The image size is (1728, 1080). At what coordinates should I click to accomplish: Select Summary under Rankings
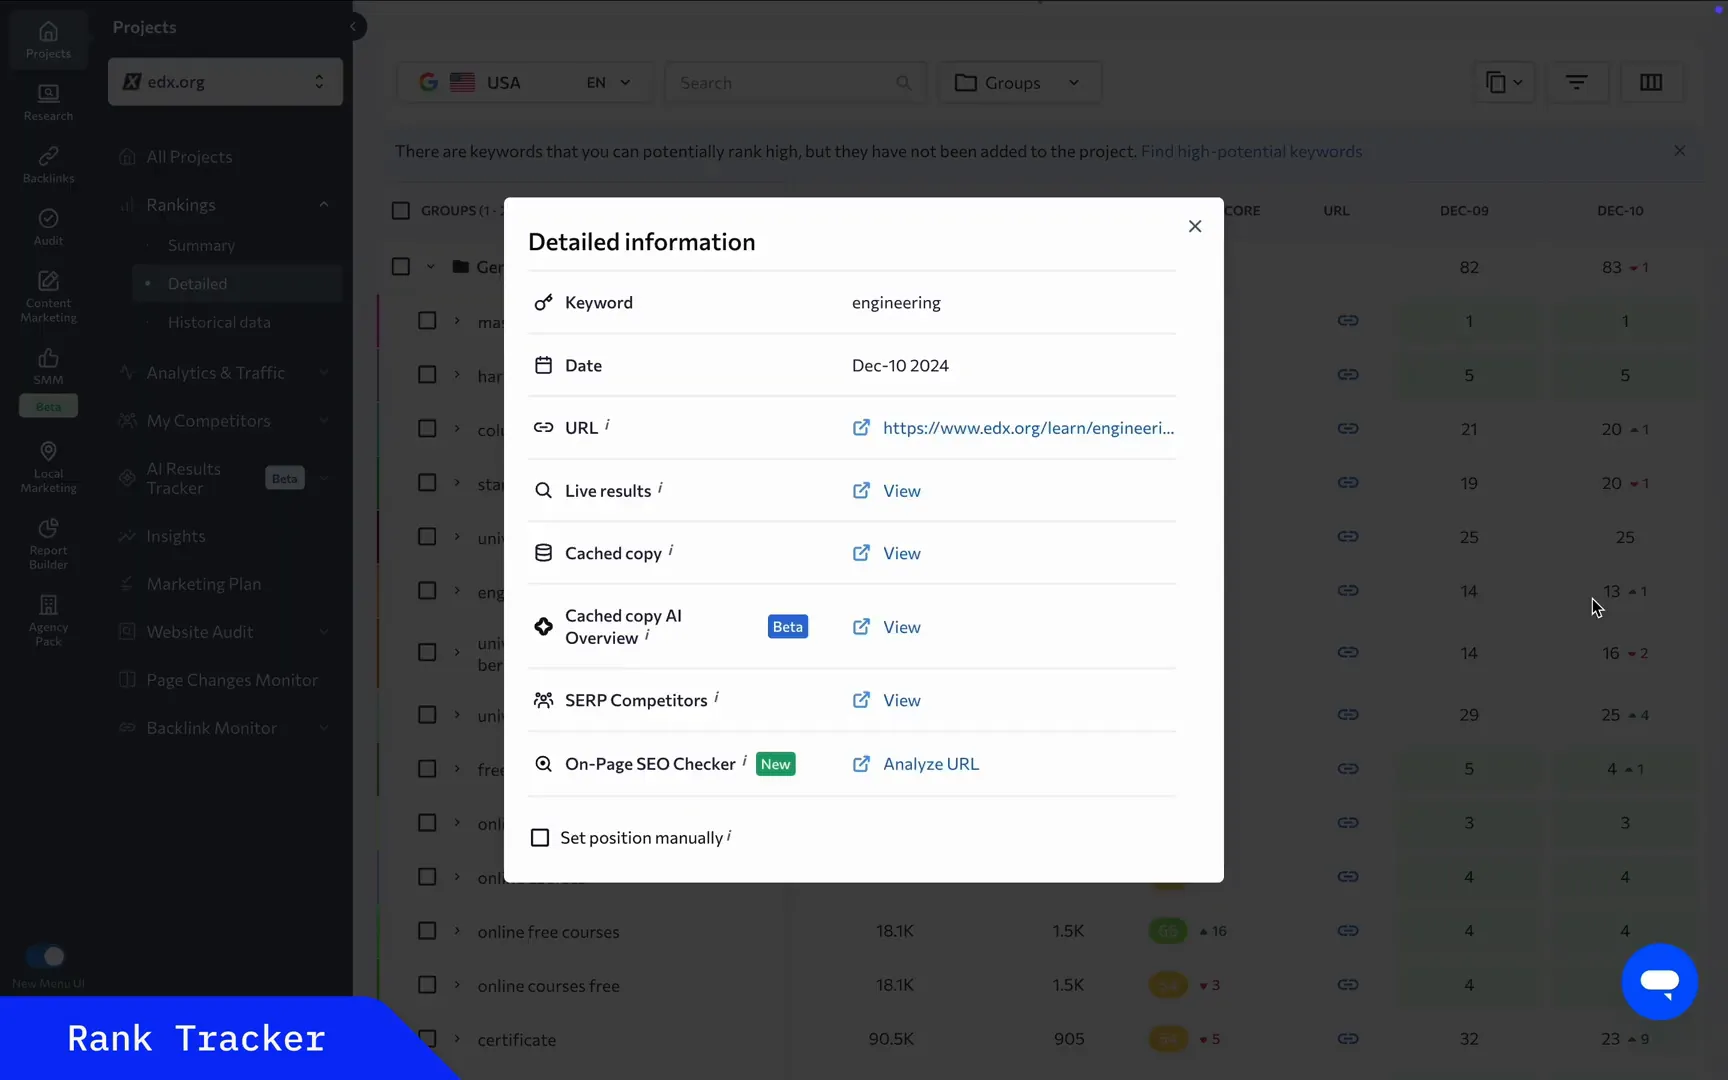tap(199, 245)
